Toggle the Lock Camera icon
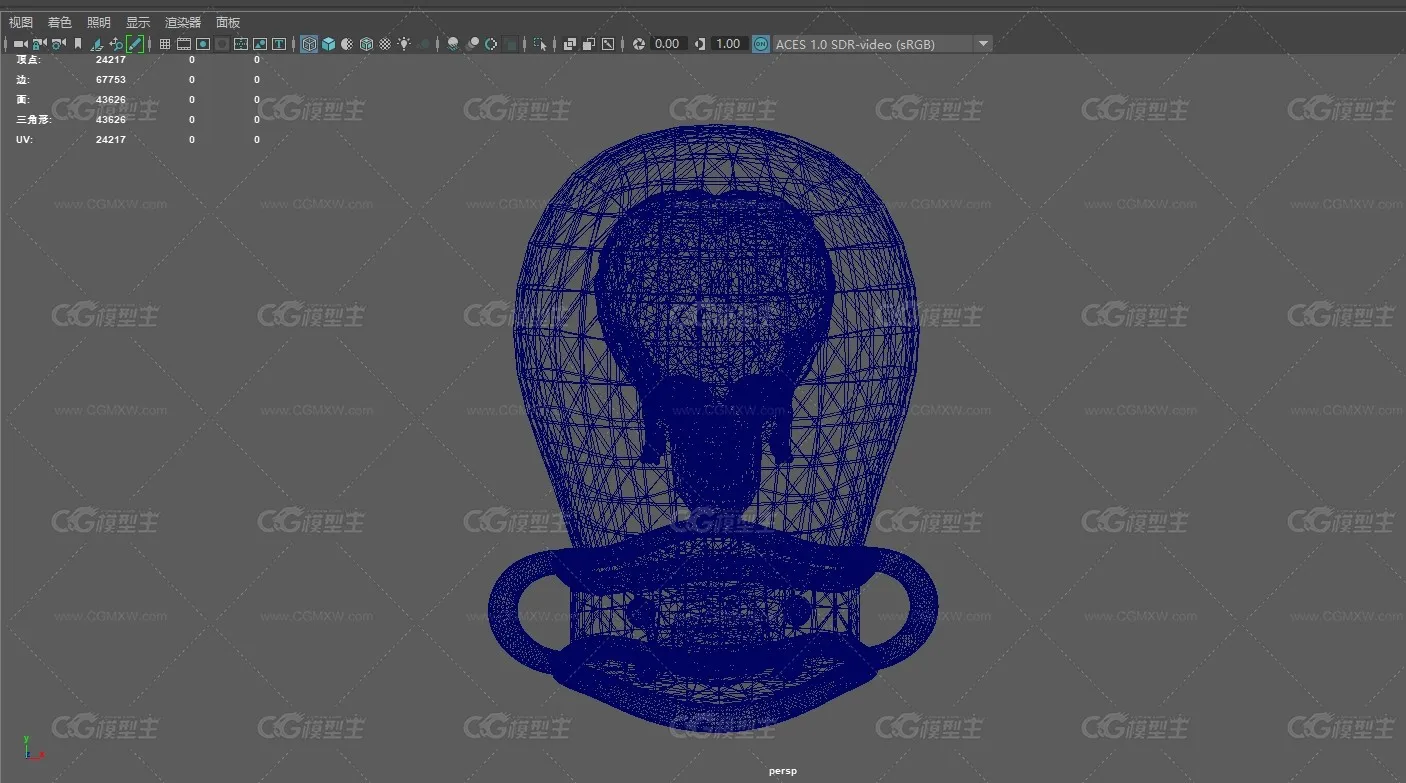Viewport: 1406px width, 783px height. click(38, 44)
